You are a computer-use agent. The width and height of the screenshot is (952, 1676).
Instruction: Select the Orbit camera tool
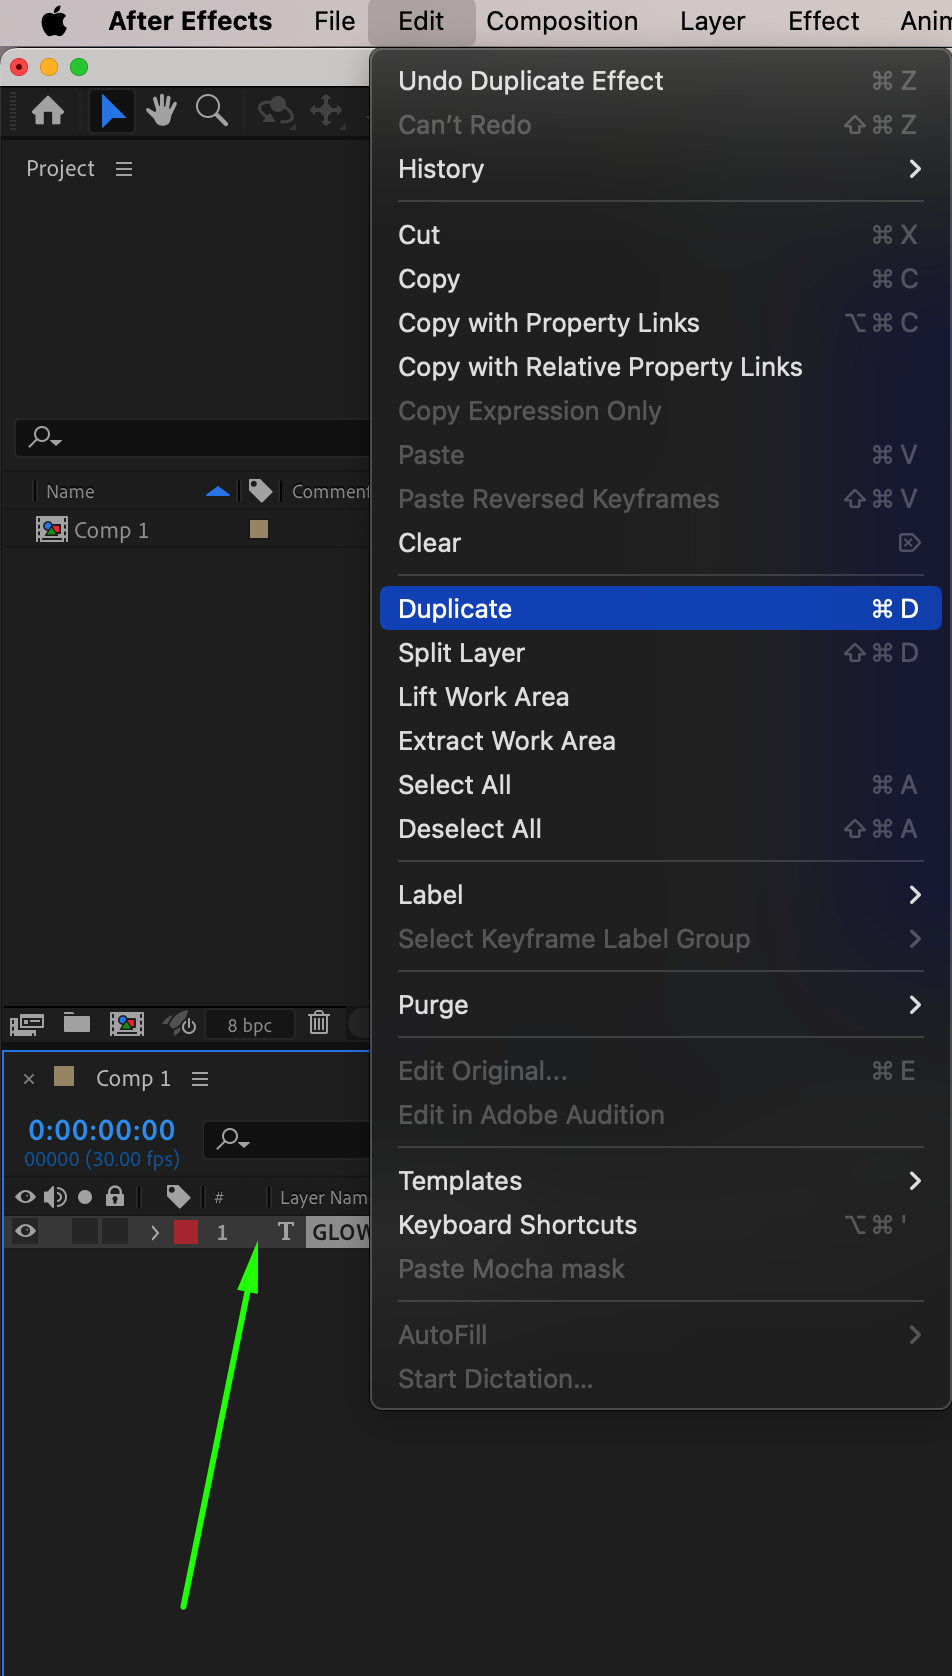coord(276,111)
